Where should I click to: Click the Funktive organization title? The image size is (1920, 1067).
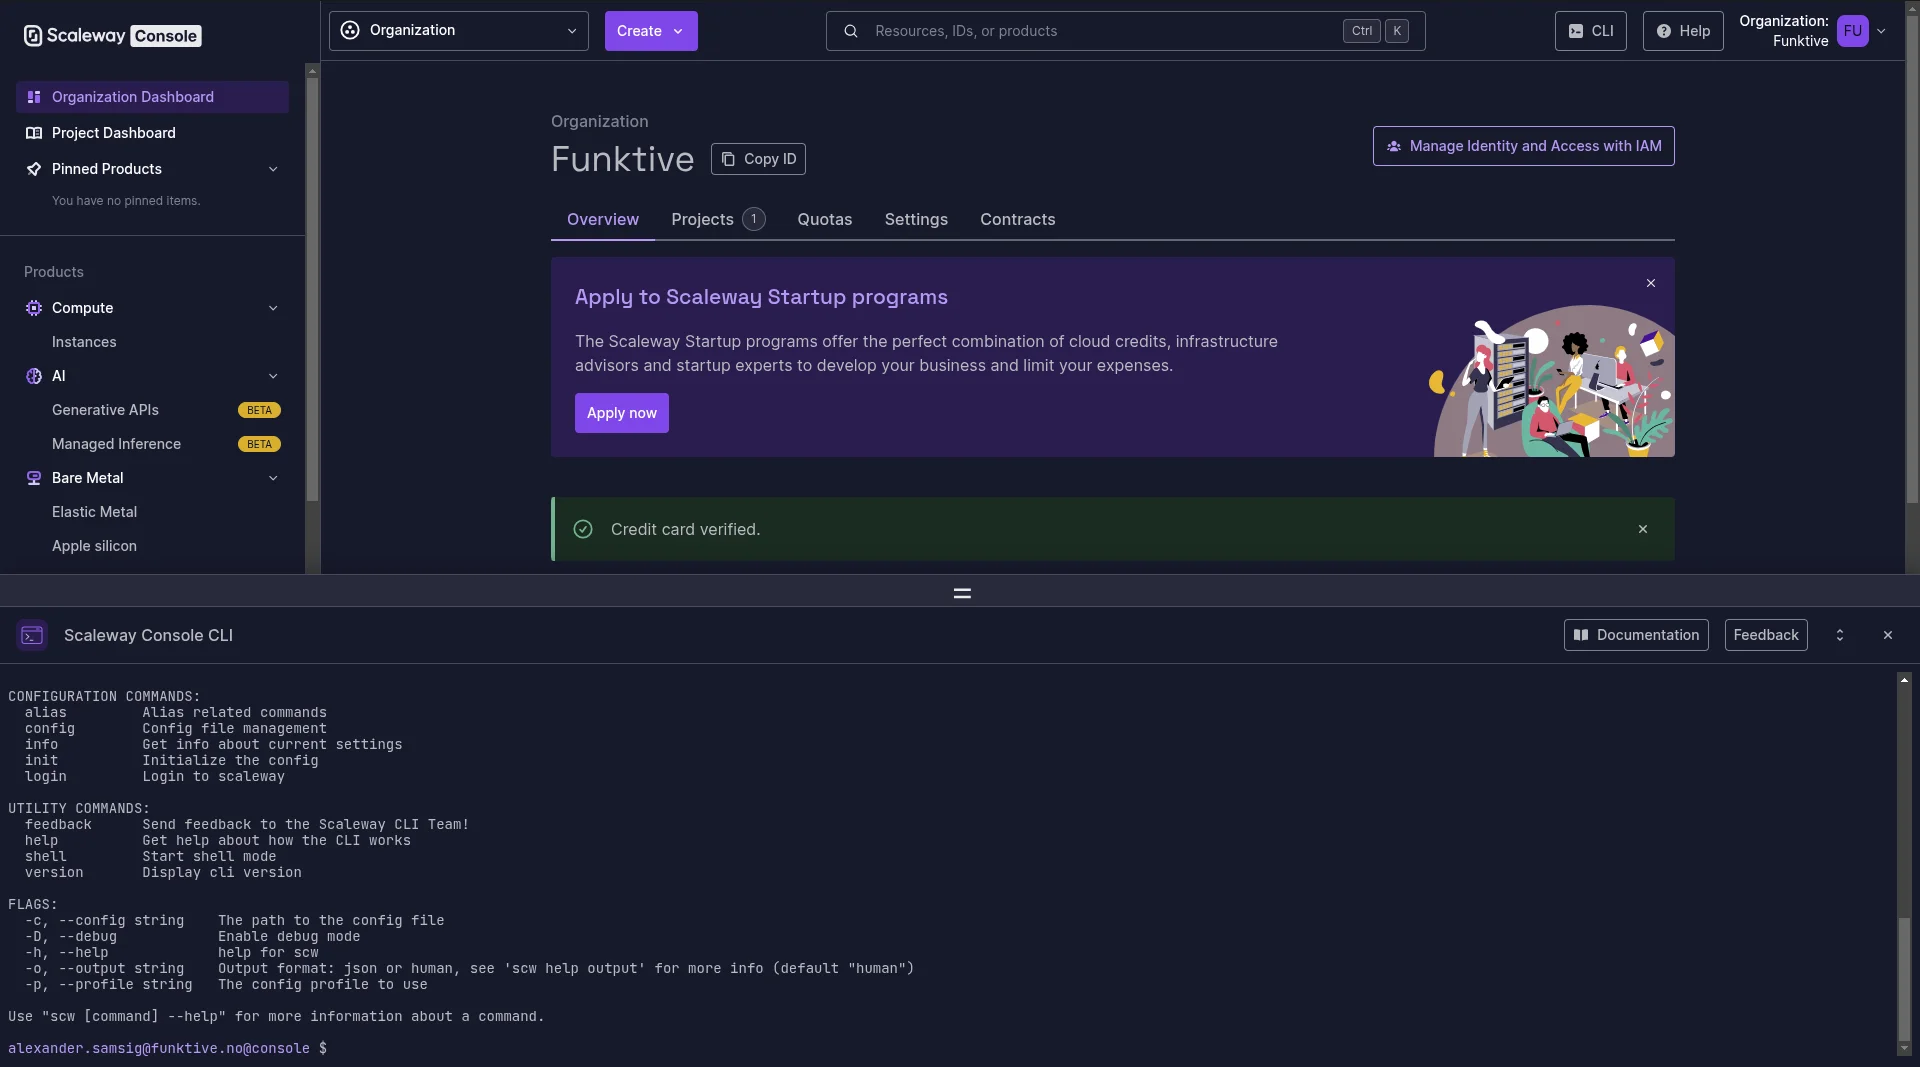622,159
